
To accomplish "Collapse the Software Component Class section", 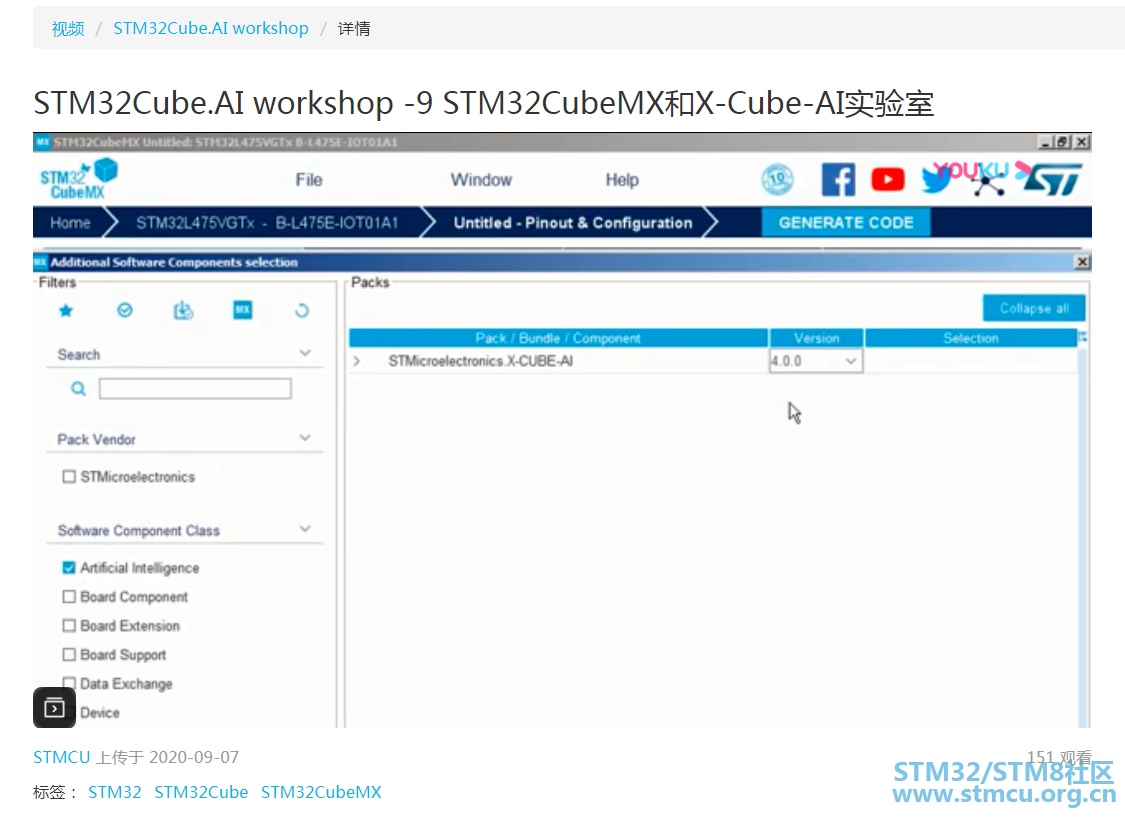I will (305, 529).
